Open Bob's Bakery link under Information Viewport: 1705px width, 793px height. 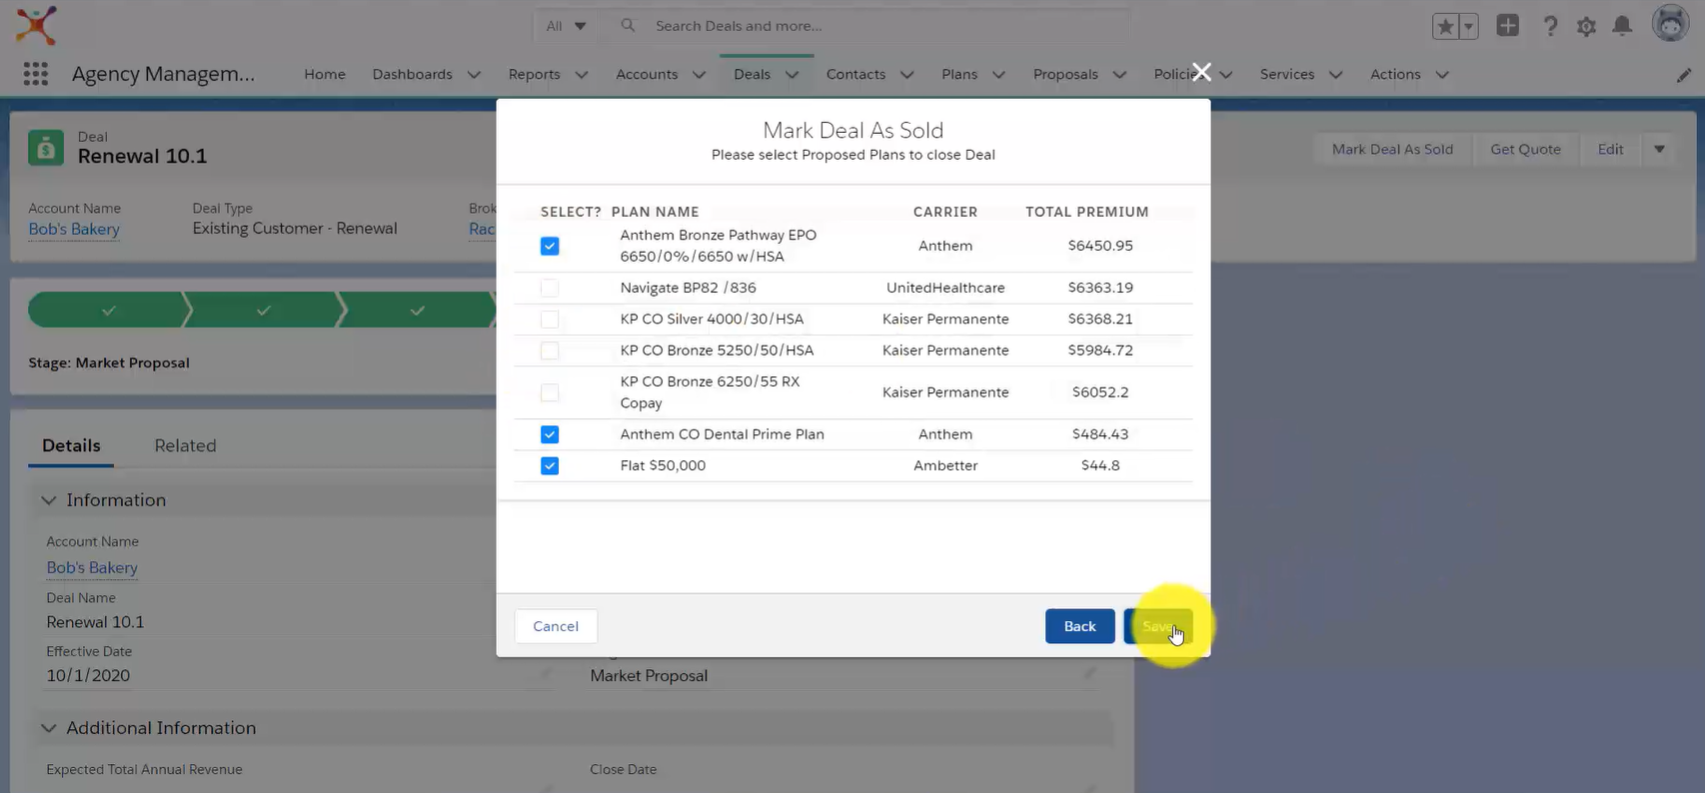coord(92,568)
